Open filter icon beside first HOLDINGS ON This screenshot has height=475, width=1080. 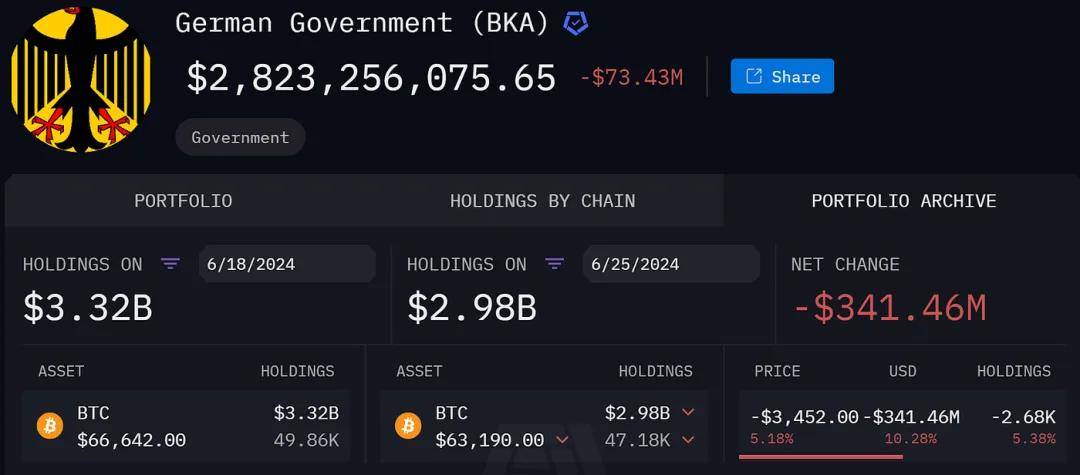coord(170,264)
